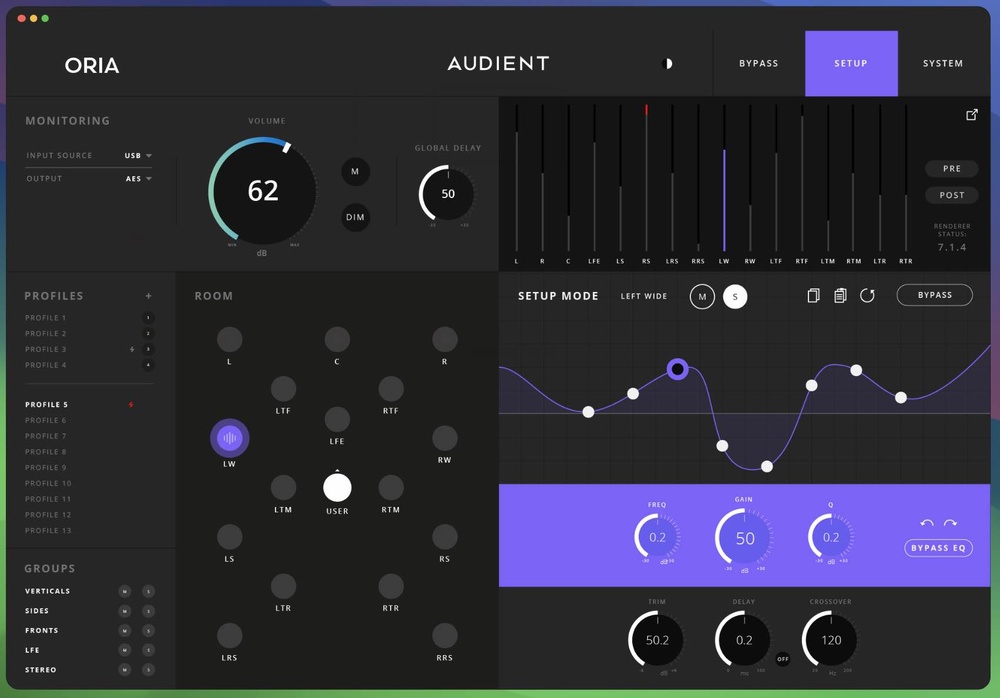Viewport: 1000px width, 698px height.
Task: Select the RTM speaker icon
Action: [391, 487]
